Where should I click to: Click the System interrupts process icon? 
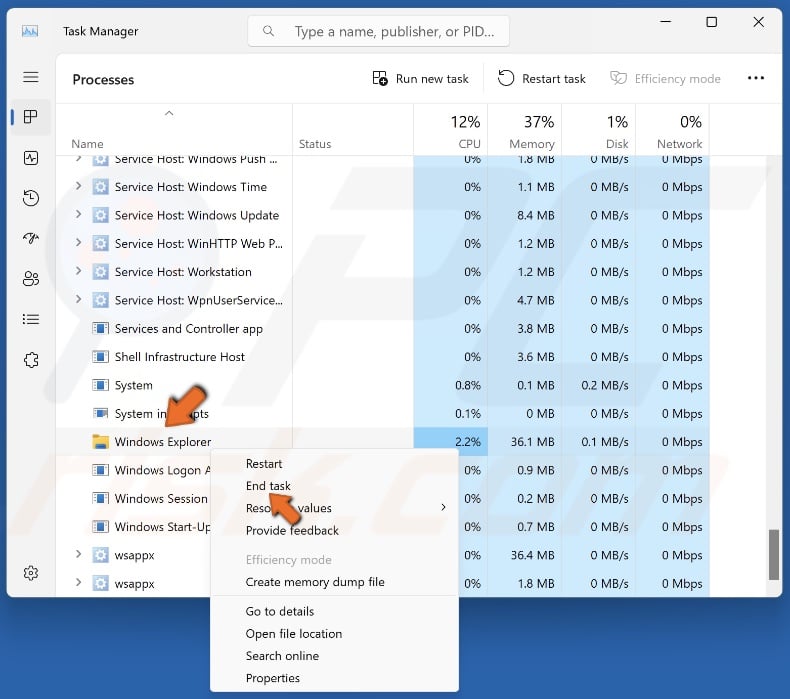point(100,414)
